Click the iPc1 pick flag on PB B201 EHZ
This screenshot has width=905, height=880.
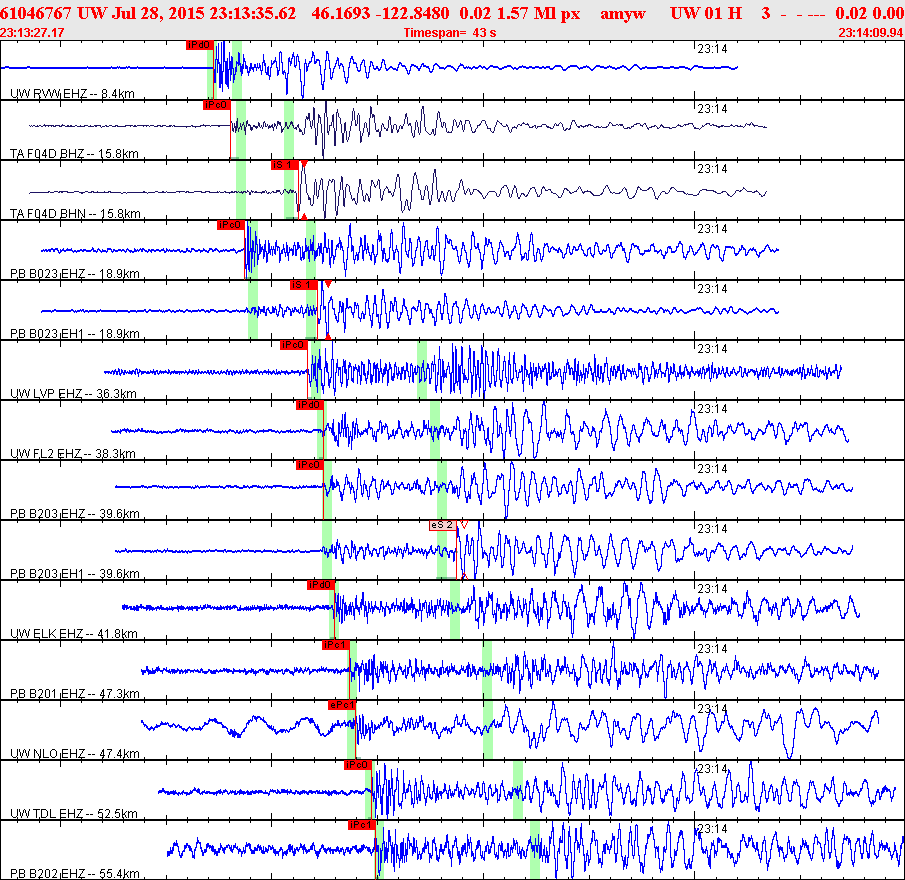coord(335,645)
